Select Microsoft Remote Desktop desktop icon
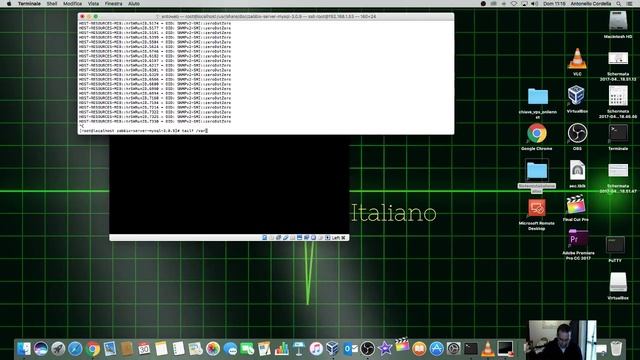640x360 pixels. pyautogui.click(x=536, y=209)
